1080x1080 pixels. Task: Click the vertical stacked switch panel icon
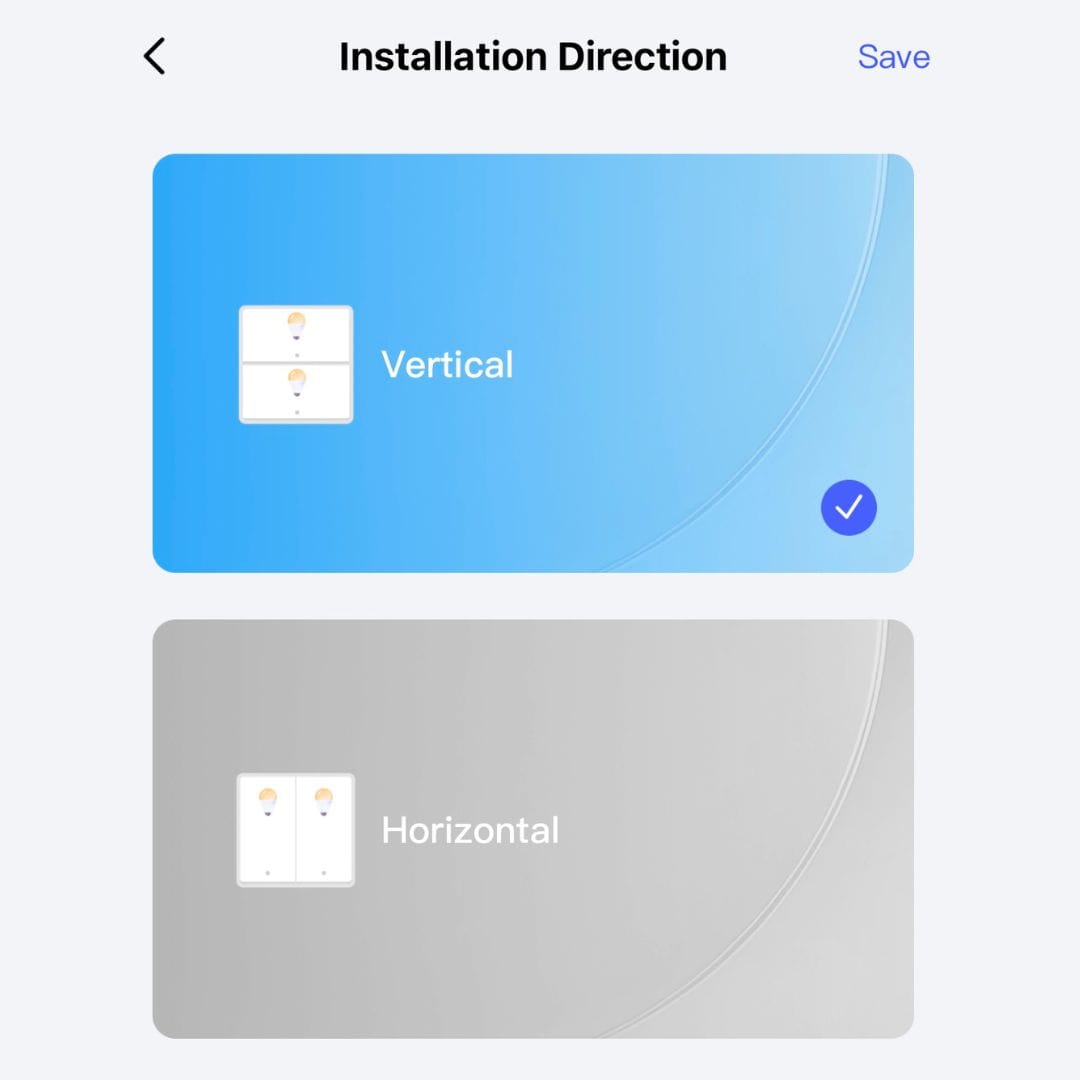coord(296,364)
